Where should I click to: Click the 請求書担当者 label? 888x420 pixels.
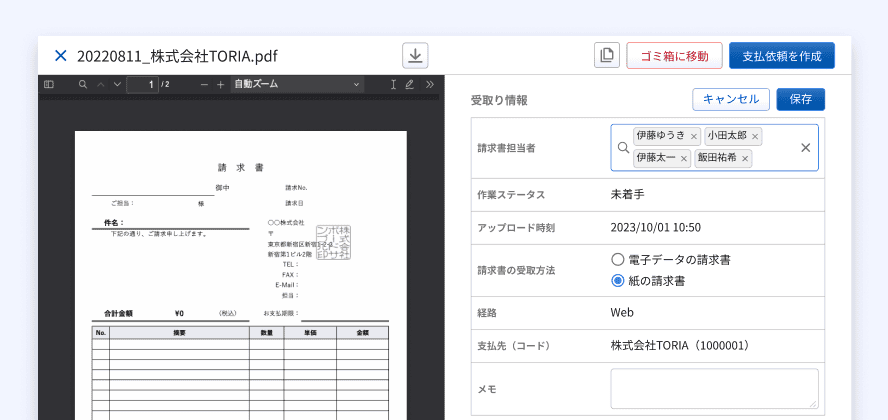[x=507, y=148]
